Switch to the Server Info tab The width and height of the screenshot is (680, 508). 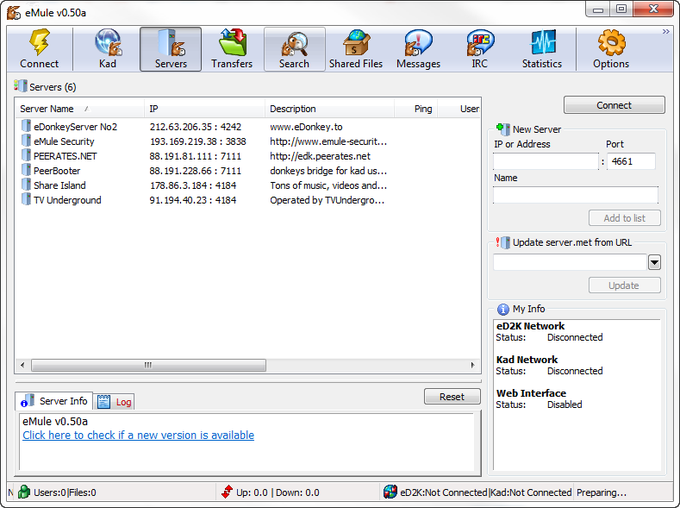point(54,401)
